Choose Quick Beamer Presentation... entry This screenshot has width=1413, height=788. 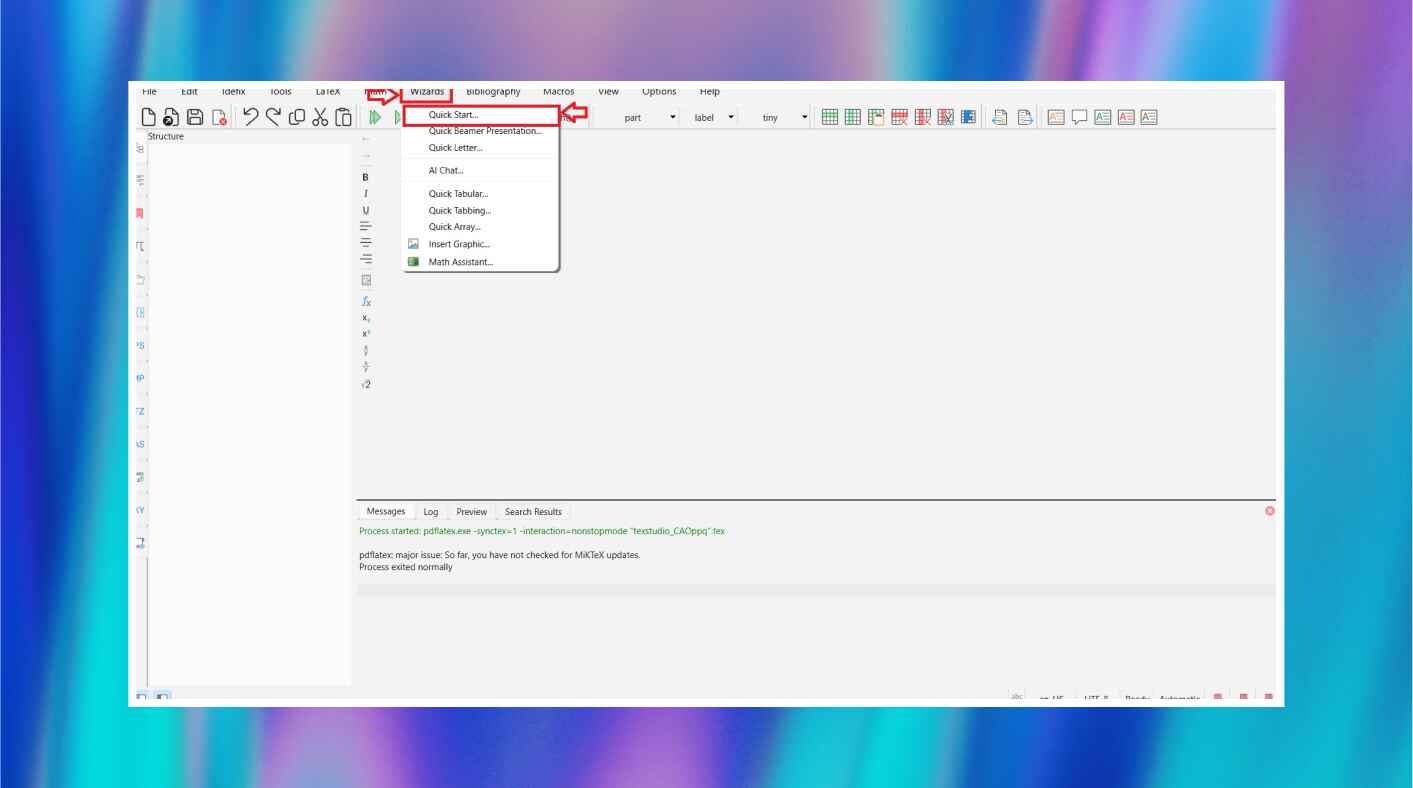tap(480, 131)
